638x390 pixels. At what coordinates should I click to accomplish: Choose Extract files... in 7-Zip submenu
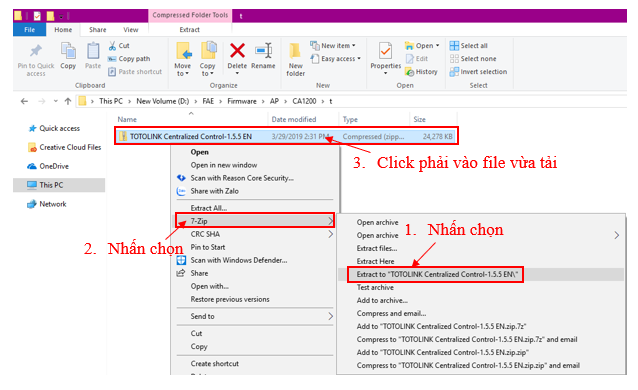[x=377, y=248]
